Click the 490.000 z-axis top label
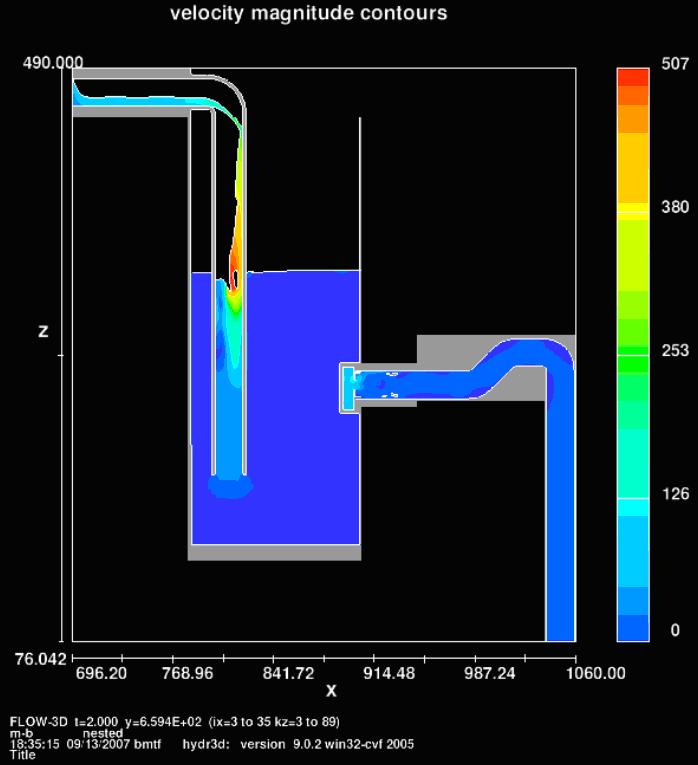Screen dimensions: 698x765 53,62
